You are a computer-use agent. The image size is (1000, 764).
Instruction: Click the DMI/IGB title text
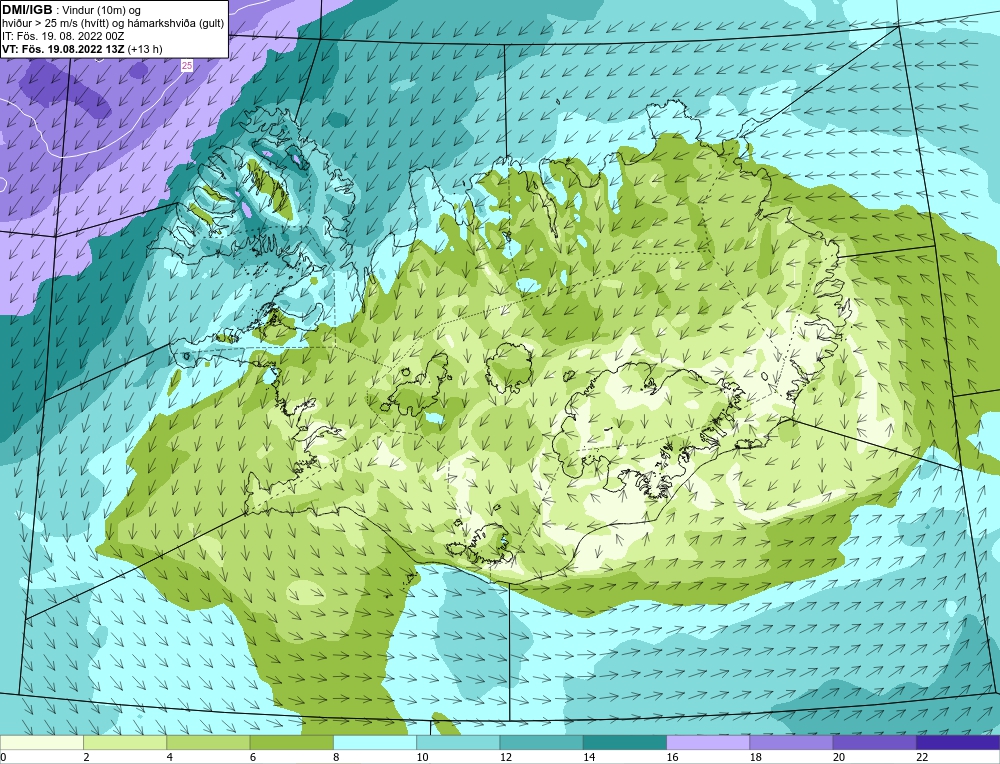[x=27, y=10]
